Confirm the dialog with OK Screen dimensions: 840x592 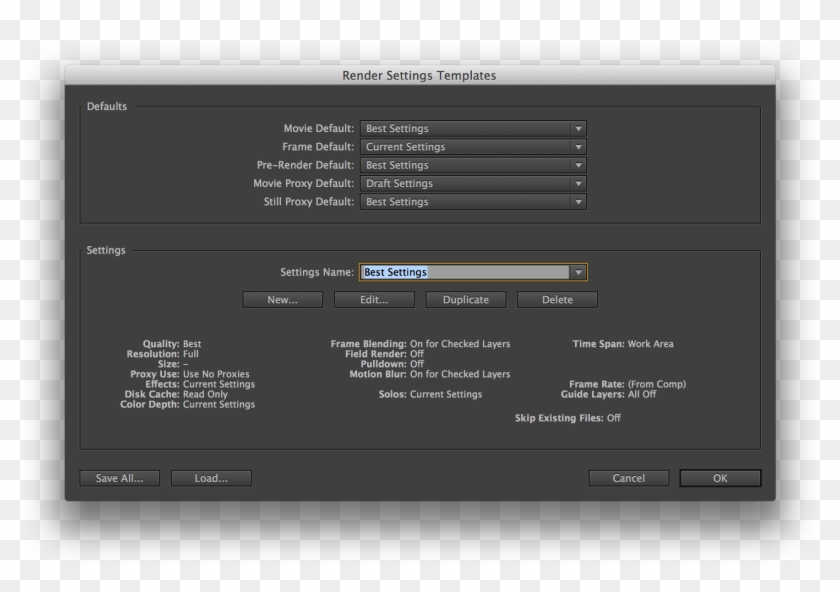(720, 478)
